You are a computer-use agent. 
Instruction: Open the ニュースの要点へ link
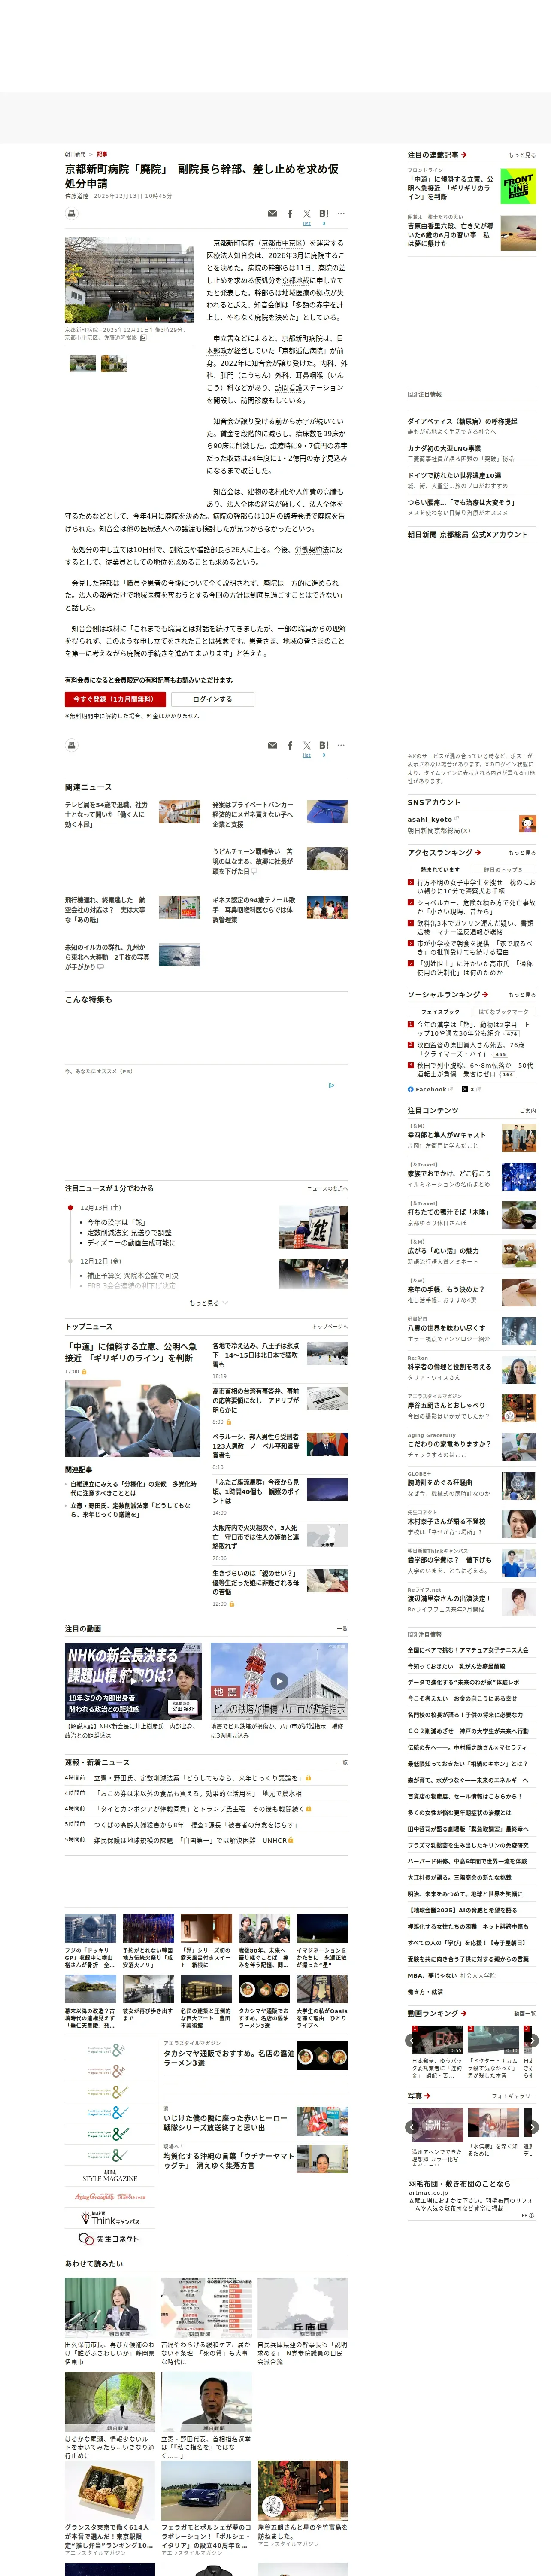[x=327, y=1188]
